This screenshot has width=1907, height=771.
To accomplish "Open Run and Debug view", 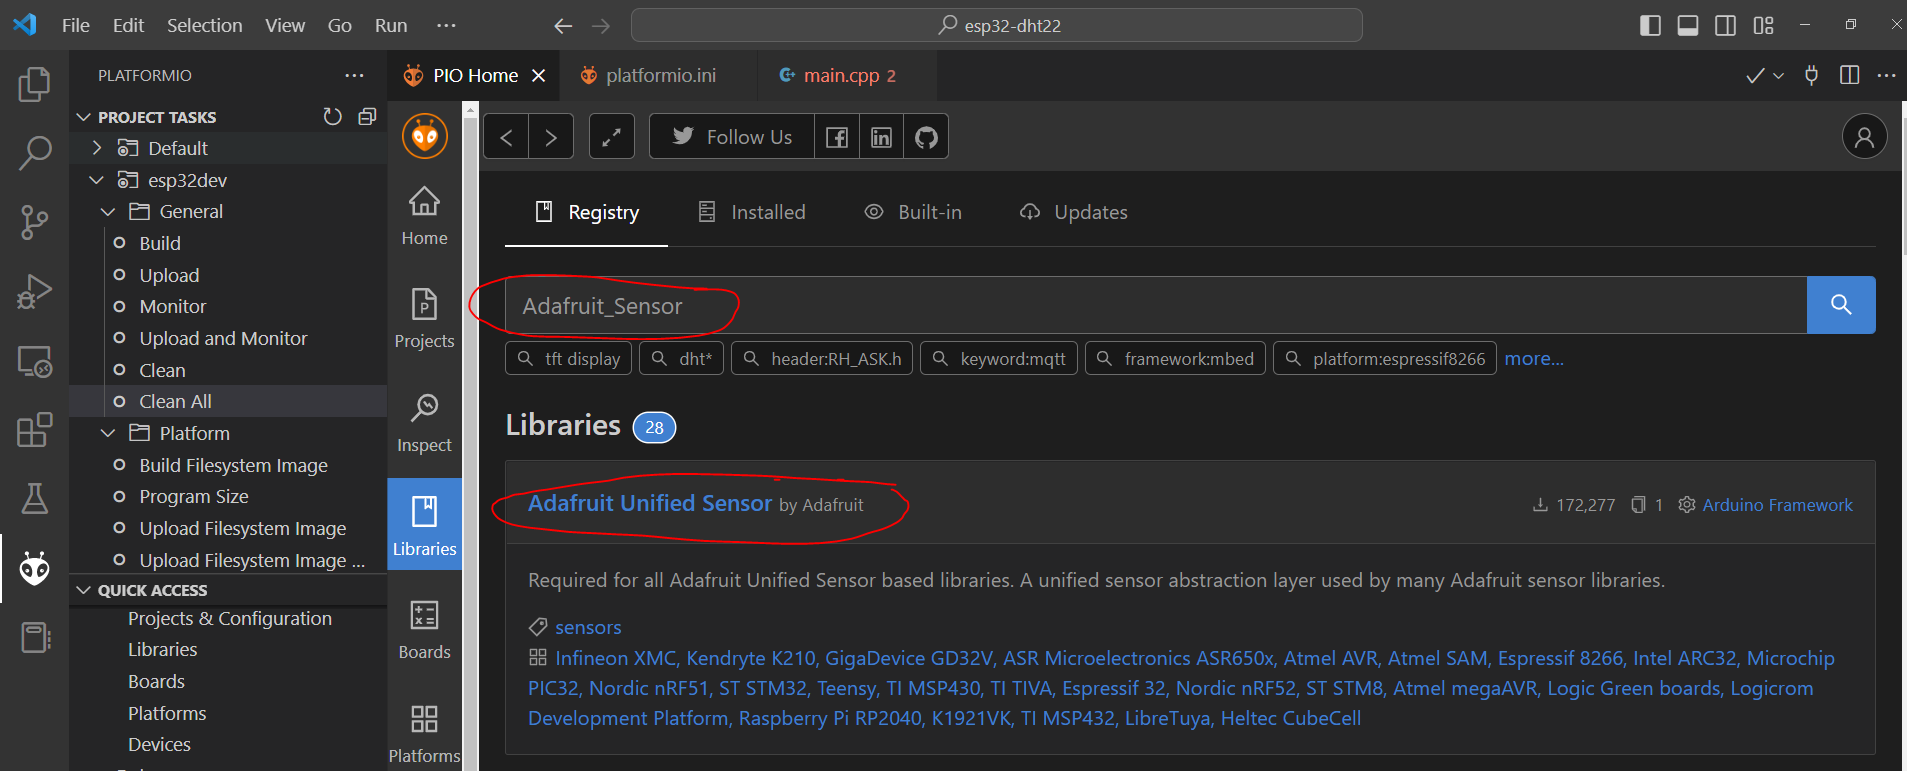I will pyautogui.click(x=34, y=292).
